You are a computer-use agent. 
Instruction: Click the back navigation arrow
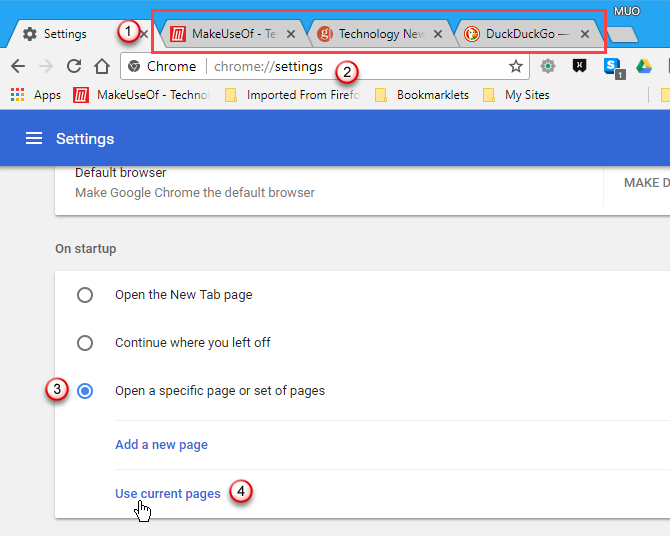pos(18,66)
